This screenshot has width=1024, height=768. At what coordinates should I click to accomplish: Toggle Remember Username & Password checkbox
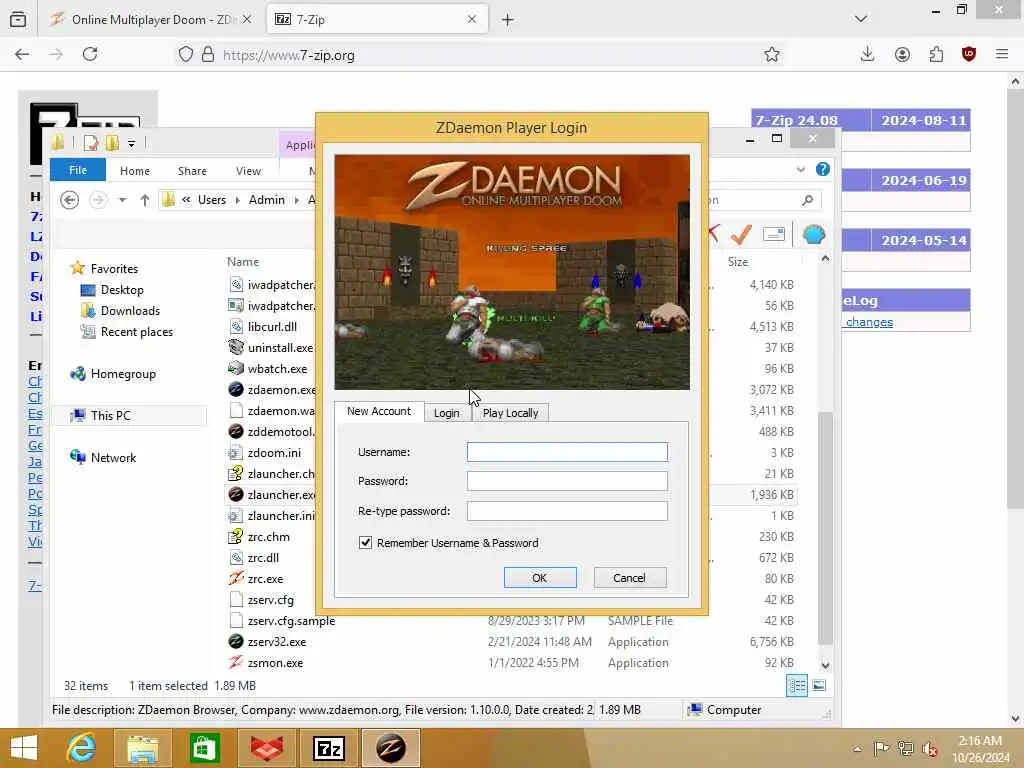point(366,543)
